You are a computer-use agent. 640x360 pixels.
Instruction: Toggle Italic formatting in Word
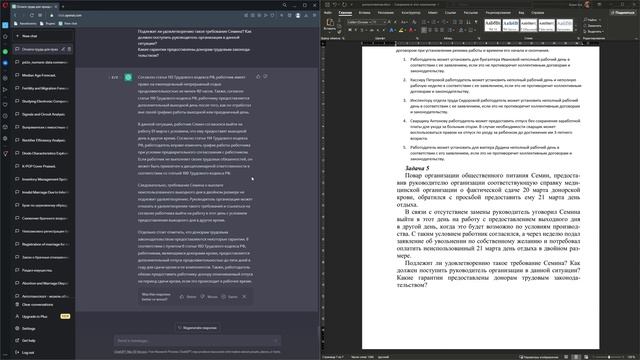356,30
